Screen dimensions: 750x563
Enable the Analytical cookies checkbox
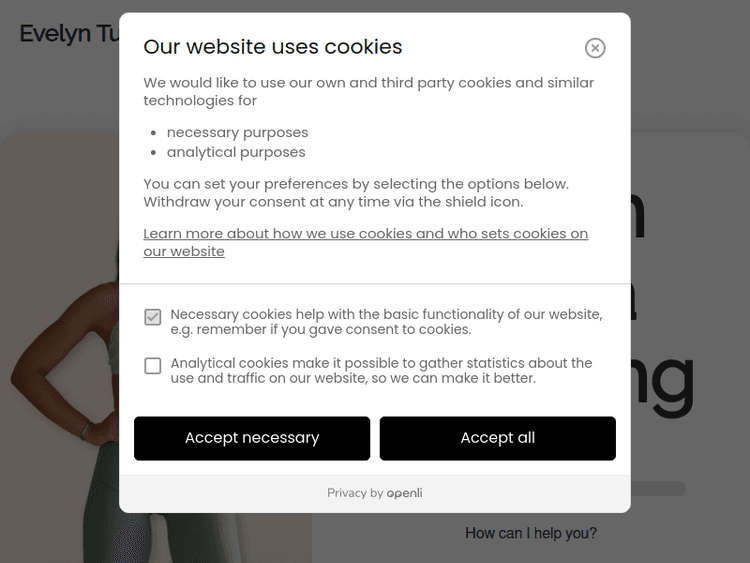[153, 366]
